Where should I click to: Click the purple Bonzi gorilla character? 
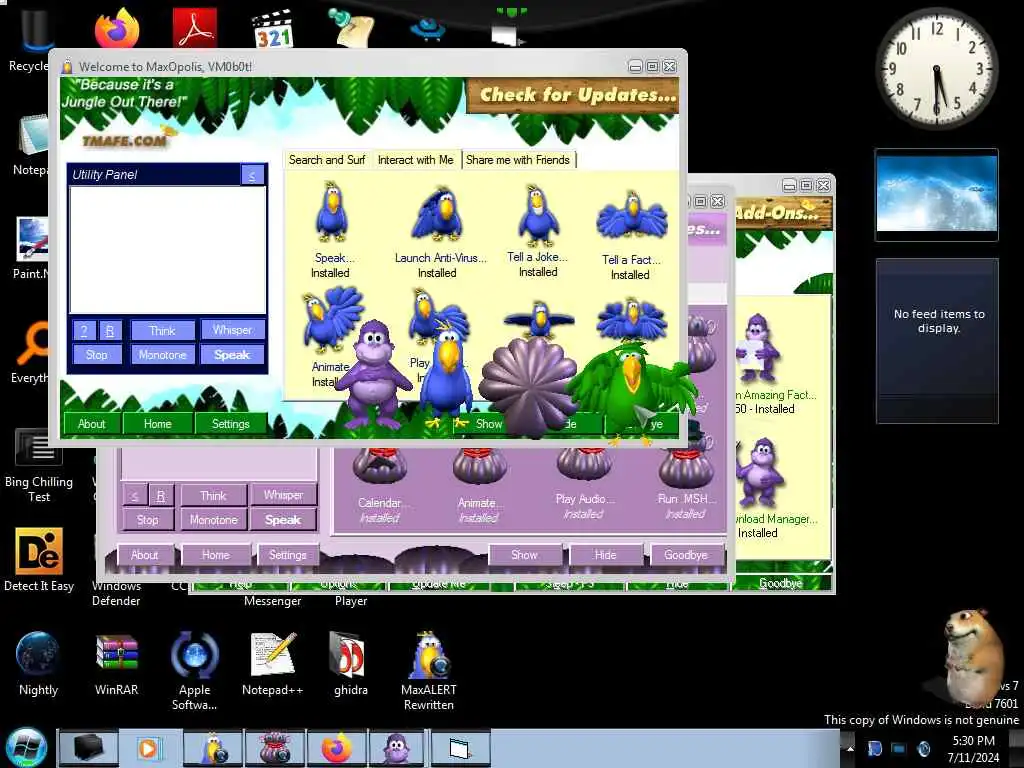coord(374,372)
